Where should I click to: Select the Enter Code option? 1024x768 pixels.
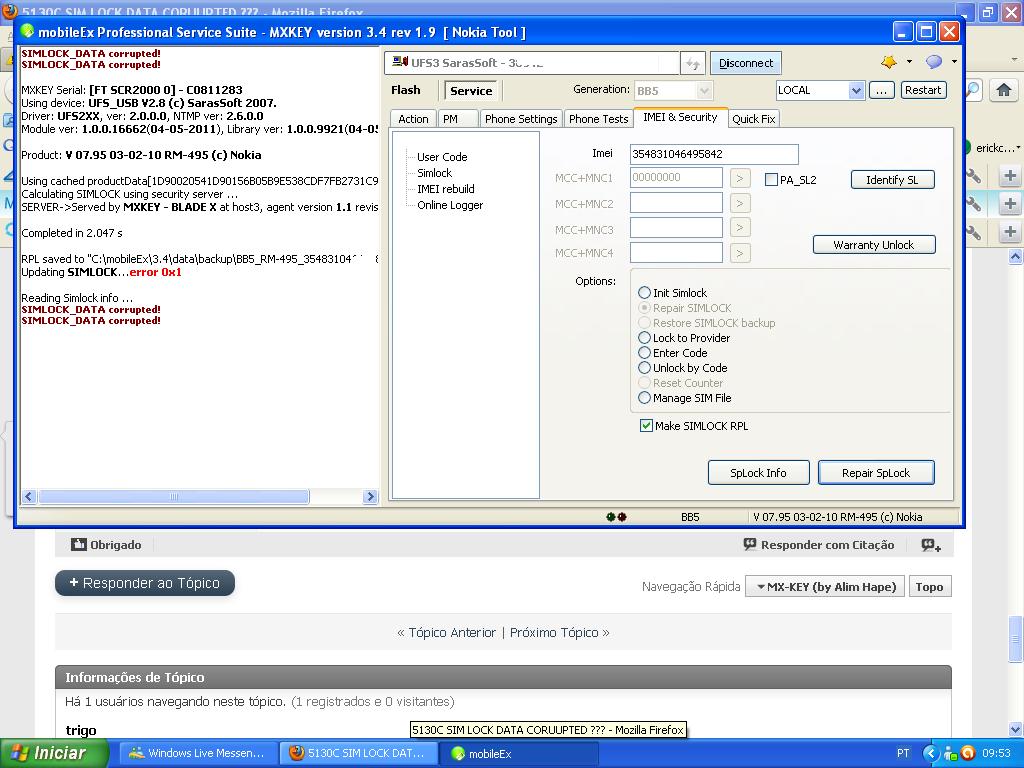[673, 353]
